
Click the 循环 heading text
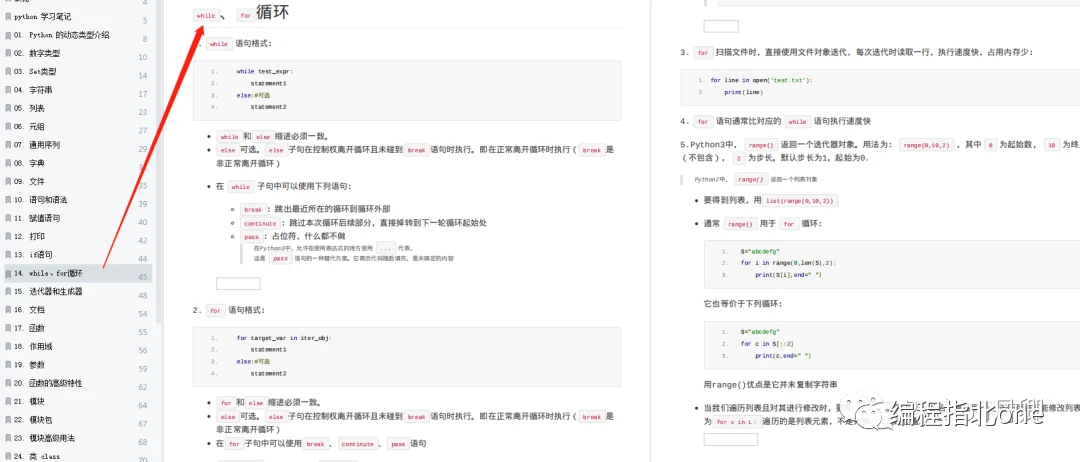(x=272, y=12)
